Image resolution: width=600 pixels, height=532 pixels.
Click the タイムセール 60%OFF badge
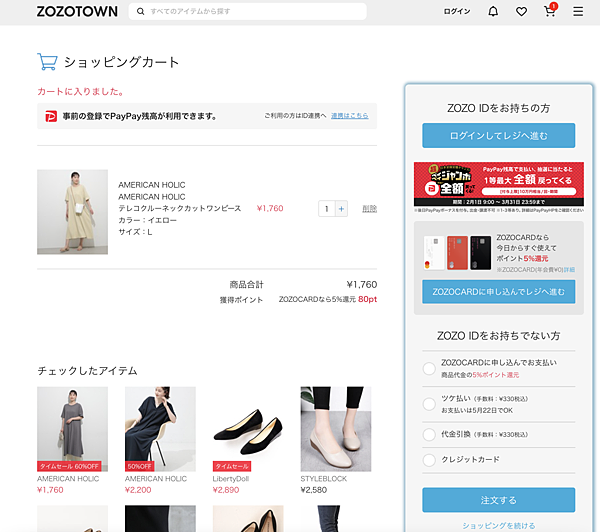[x=69, y=466]
